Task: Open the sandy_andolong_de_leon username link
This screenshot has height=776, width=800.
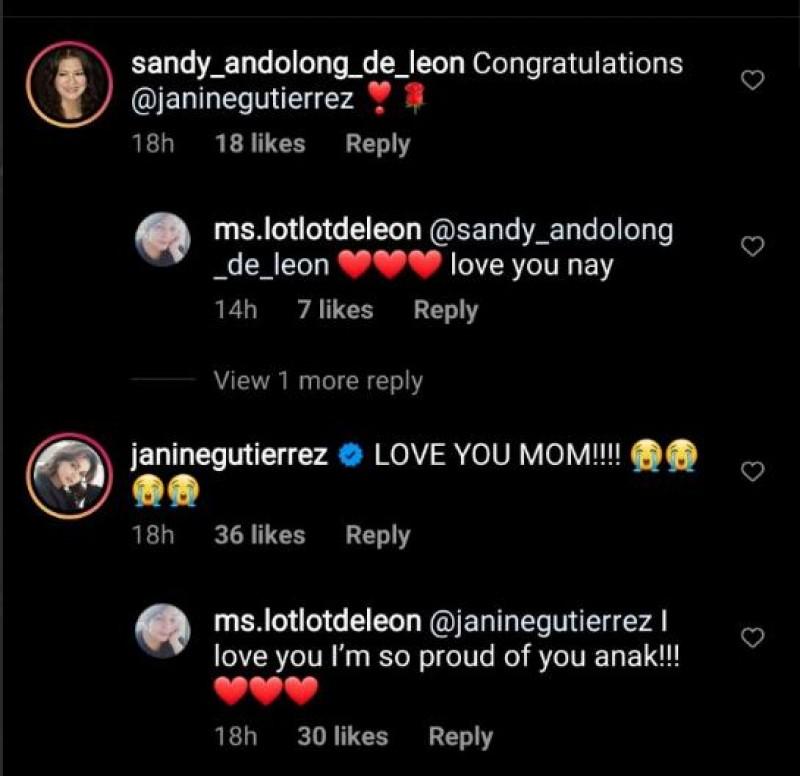Action: (298, 65)
